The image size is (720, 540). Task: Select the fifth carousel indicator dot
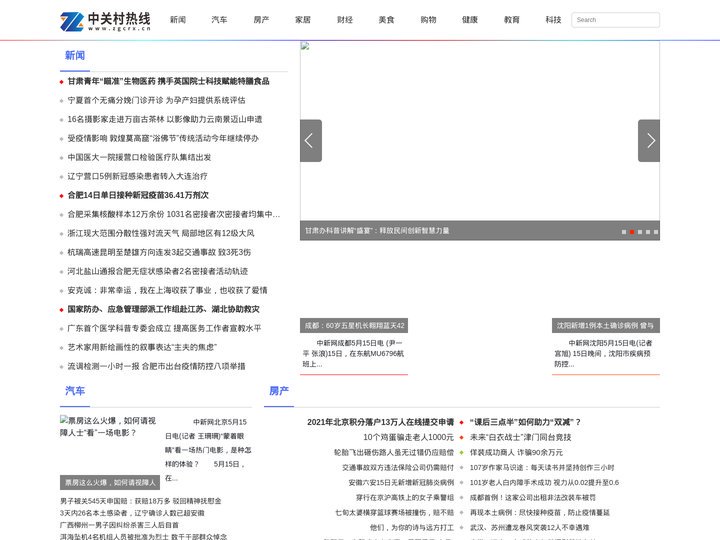[656, 232]
